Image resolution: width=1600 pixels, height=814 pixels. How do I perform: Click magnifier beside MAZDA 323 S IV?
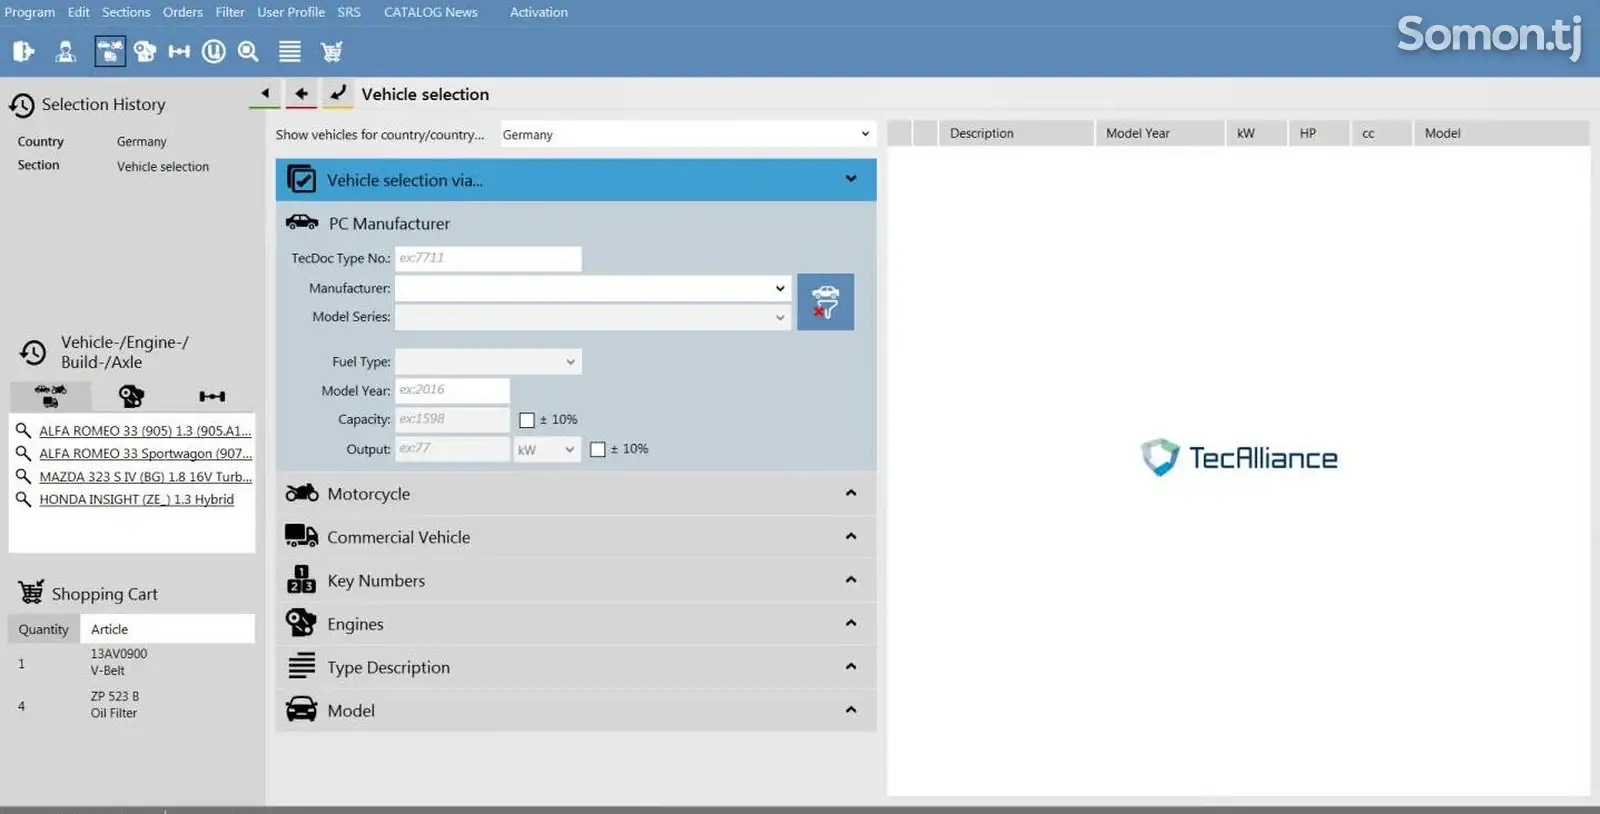pyautogui.click(x=23, y=476)
